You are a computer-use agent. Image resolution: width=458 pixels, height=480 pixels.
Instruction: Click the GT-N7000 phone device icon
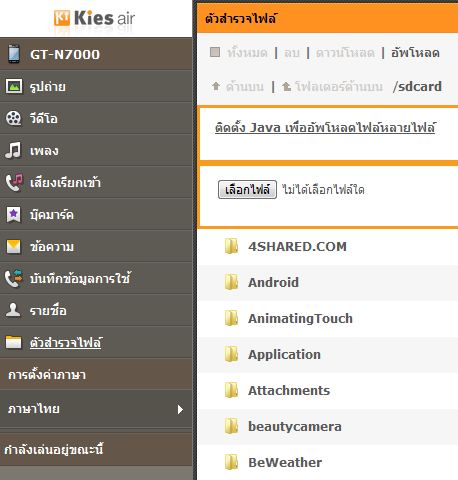(14, 54)
